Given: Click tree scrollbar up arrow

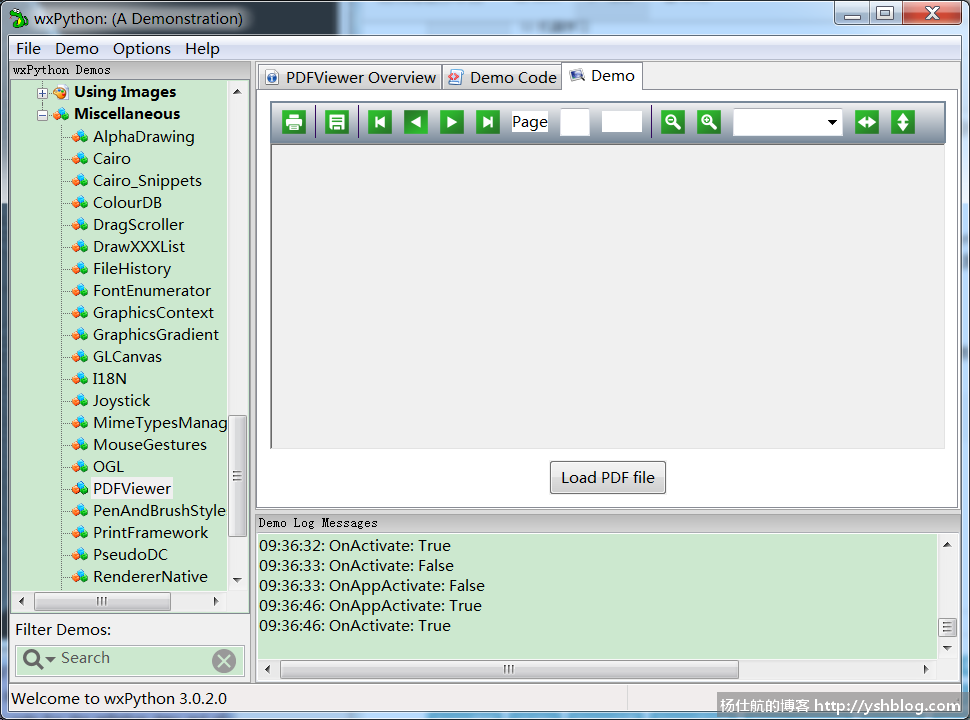Looking at the screenshot, I should click(x=237, y=92).
